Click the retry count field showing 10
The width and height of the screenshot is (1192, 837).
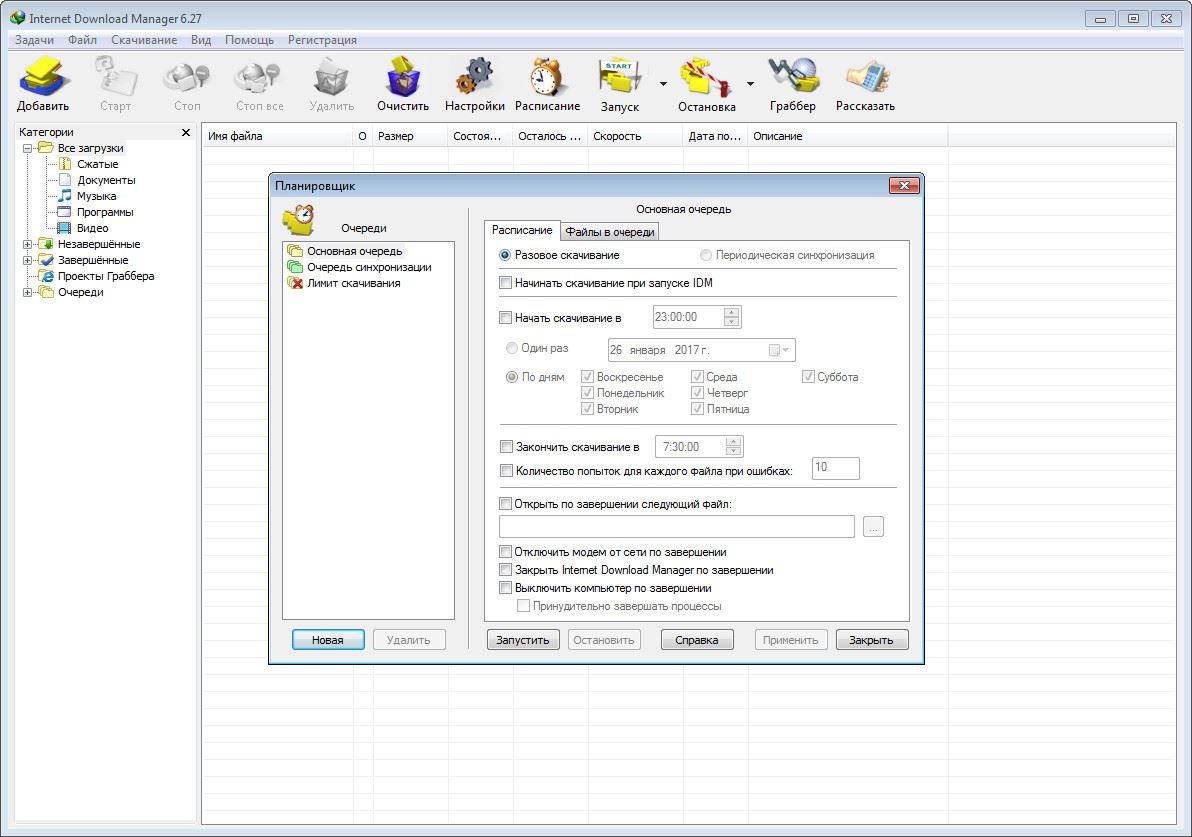835,468
